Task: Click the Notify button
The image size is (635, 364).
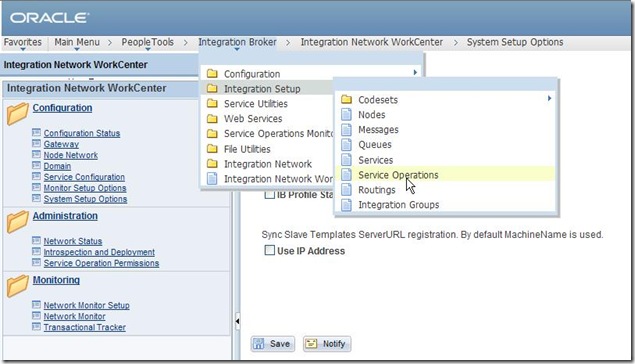Action: [327, 344]
